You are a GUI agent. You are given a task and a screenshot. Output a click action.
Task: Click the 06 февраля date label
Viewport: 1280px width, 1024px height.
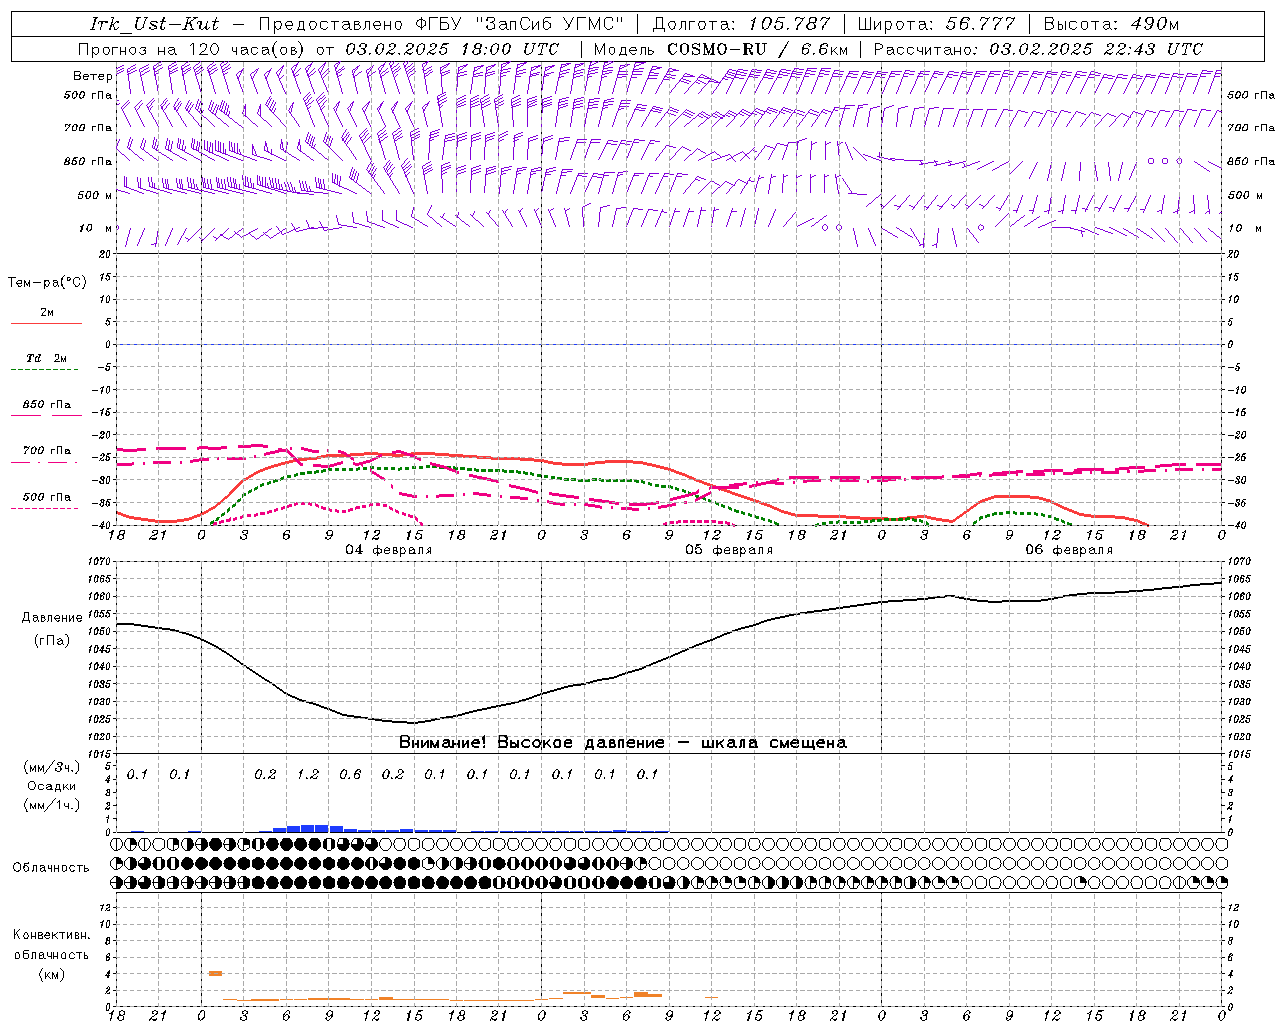pyautogui.click(x=1069, y=550)
